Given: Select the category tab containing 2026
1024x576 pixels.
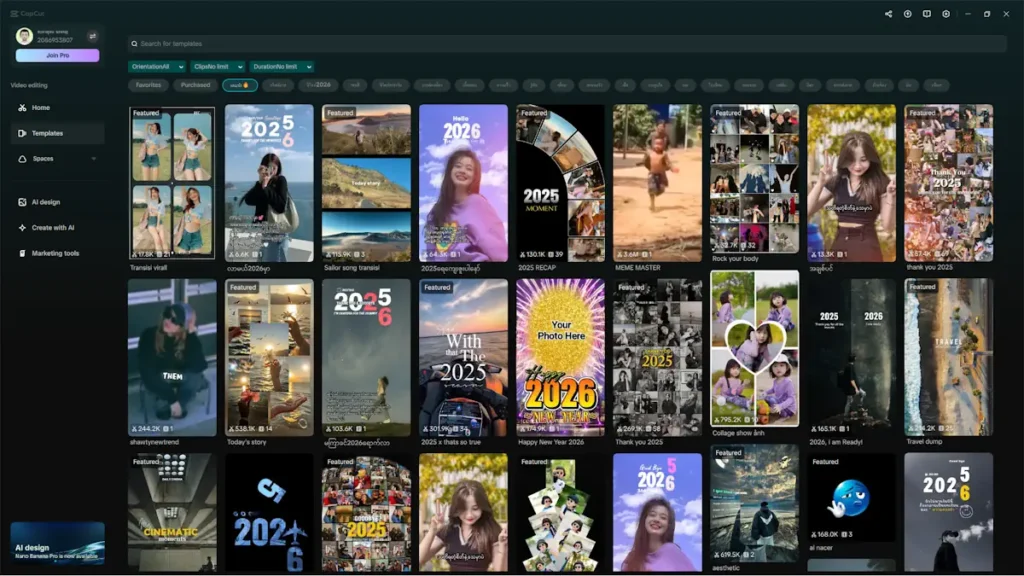Looking at the screenshot, I should click(x=319, y=85).
